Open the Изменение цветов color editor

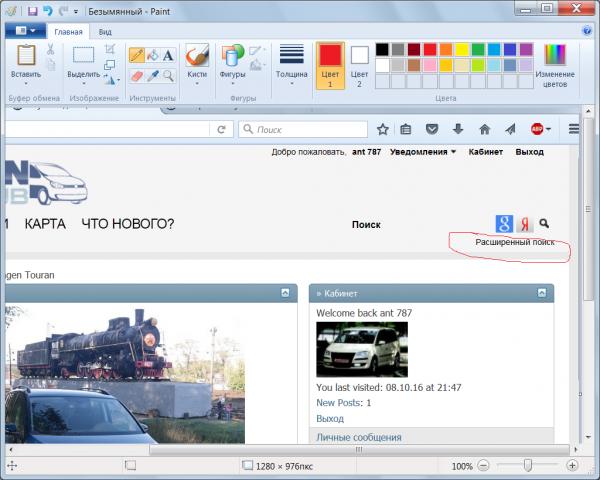[555, 66]
